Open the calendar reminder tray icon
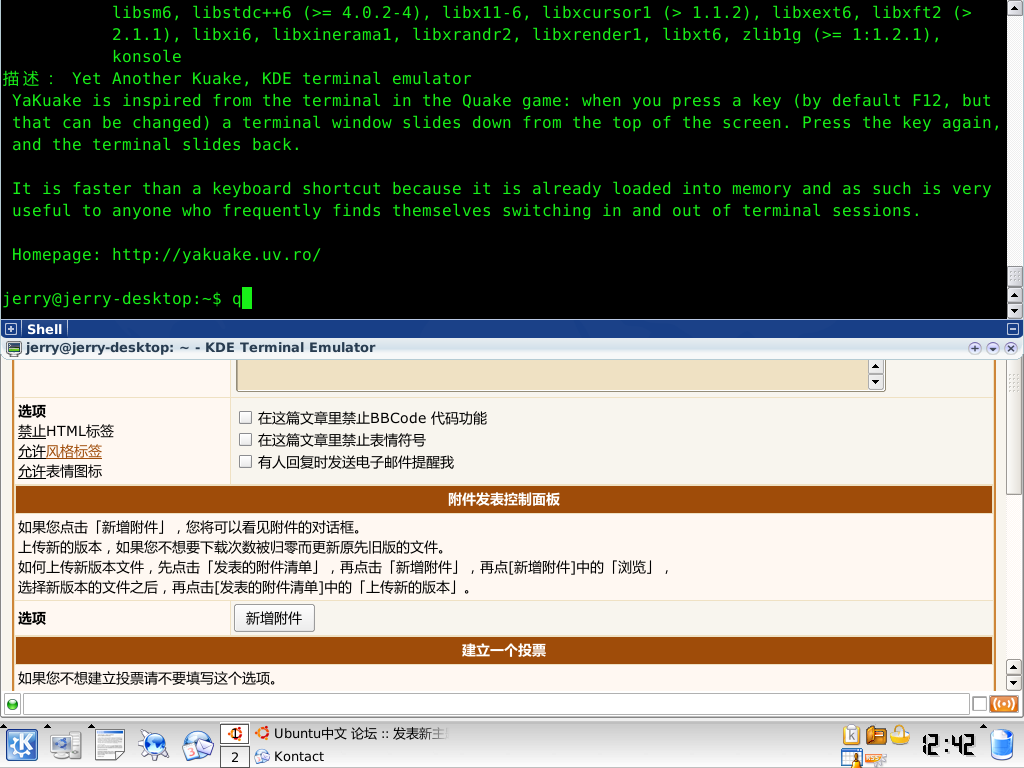1024x768 pixels. click(x=852, y=758)
